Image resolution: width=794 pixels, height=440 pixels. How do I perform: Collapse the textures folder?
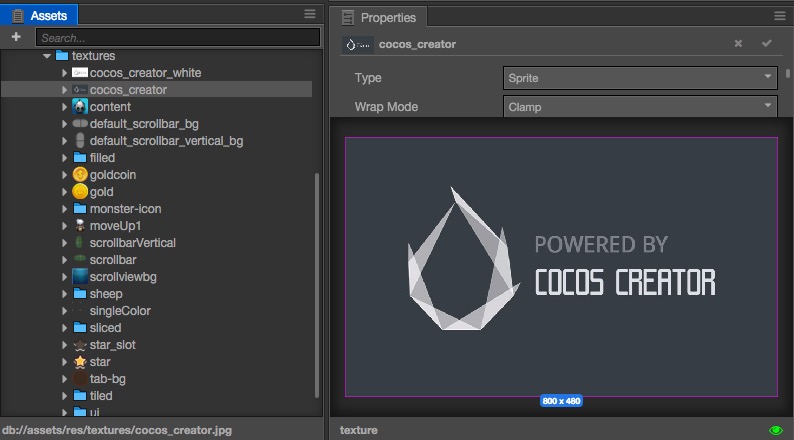coord(47,56)
